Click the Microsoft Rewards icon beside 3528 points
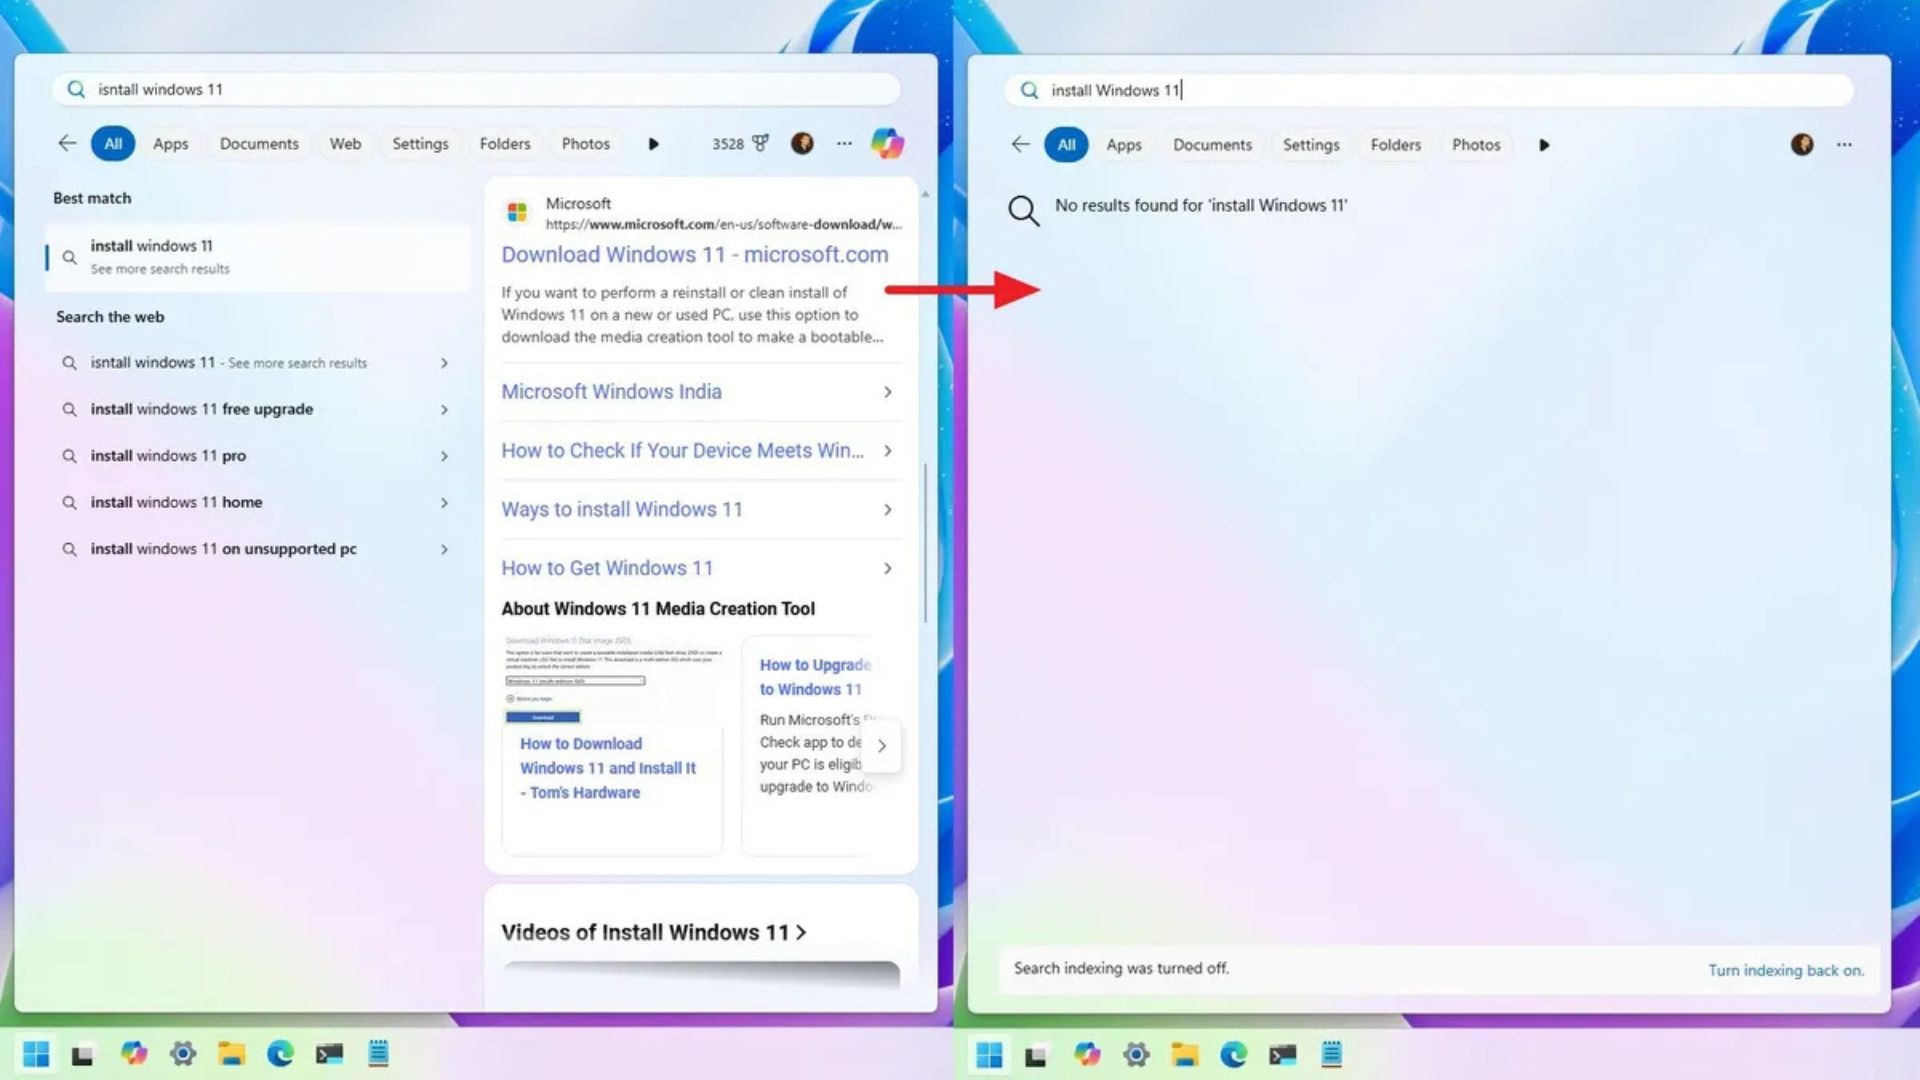This screenshot has height=1080, width=1920. [763, 143]
